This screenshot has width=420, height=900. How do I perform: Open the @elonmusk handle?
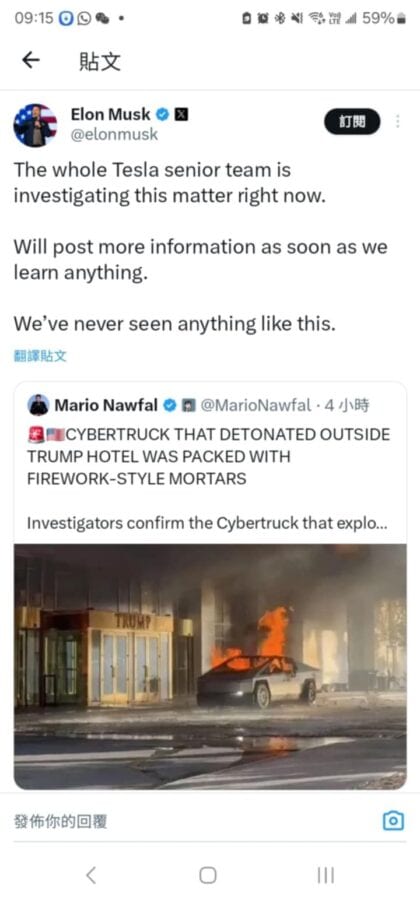click(x=114, y=135)
